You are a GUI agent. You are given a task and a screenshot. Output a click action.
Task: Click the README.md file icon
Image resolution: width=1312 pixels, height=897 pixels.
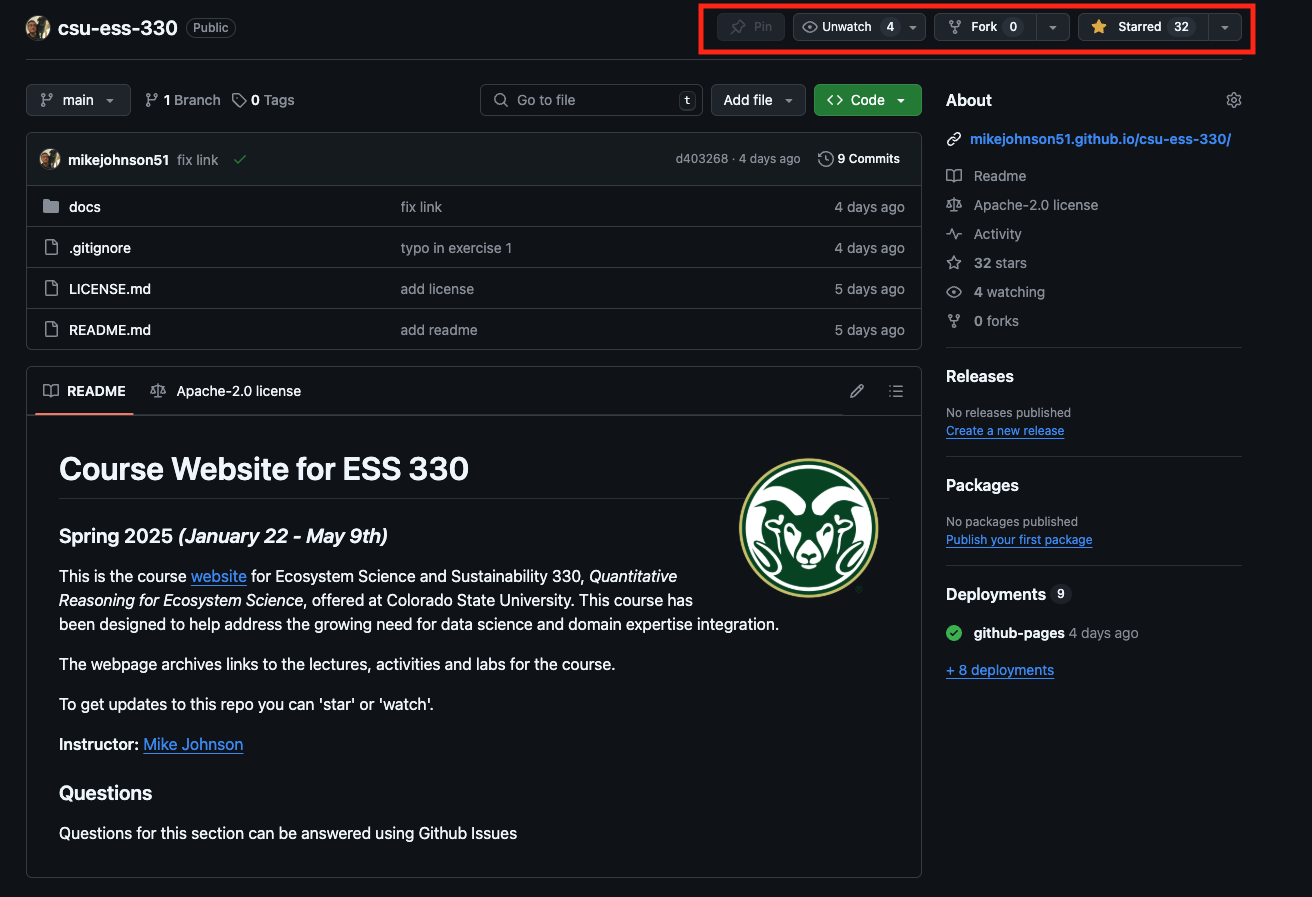coord(51,330)
